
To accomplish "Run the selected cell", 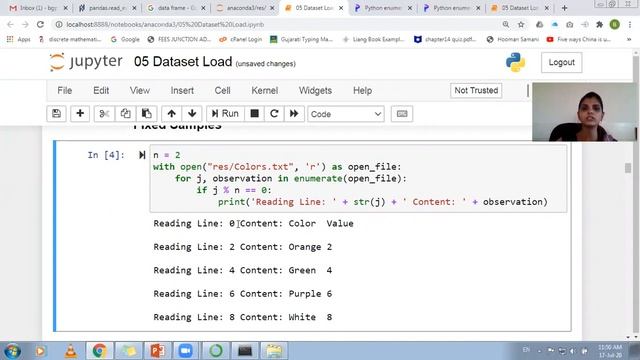I will [x=225, y=114].
